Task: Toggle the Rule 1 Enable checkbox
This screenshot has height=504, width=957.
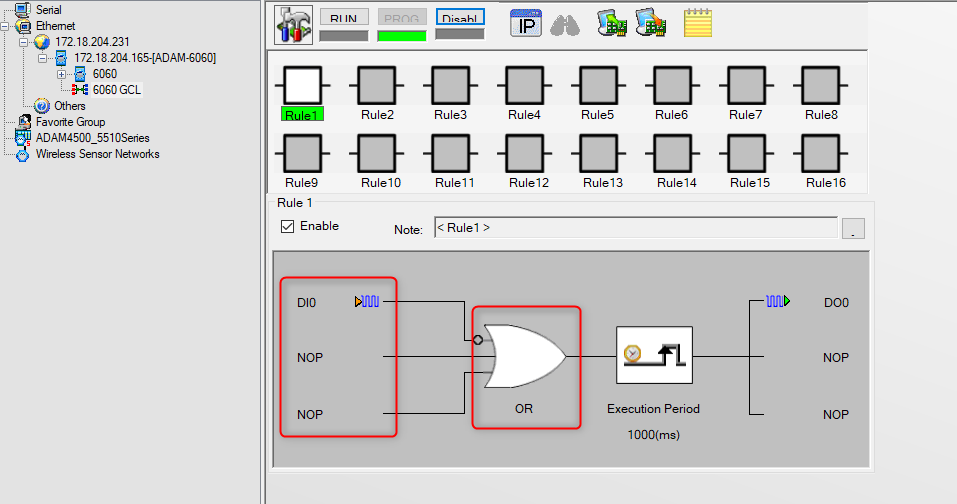Action: [287, 226]
